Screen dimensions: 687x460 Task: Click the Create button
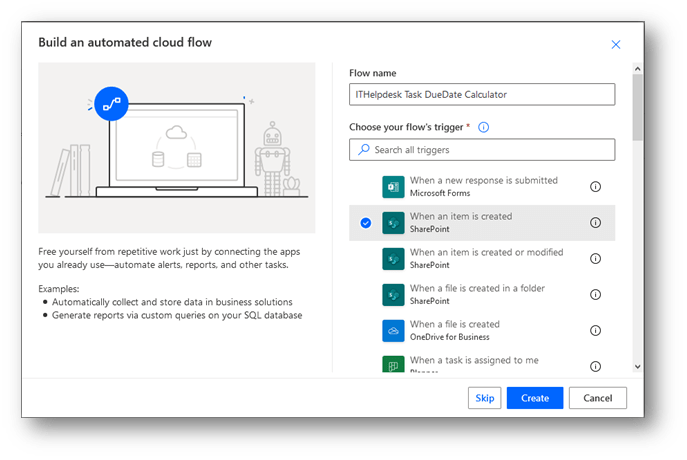pyautogui.click(x=535, y=398)
